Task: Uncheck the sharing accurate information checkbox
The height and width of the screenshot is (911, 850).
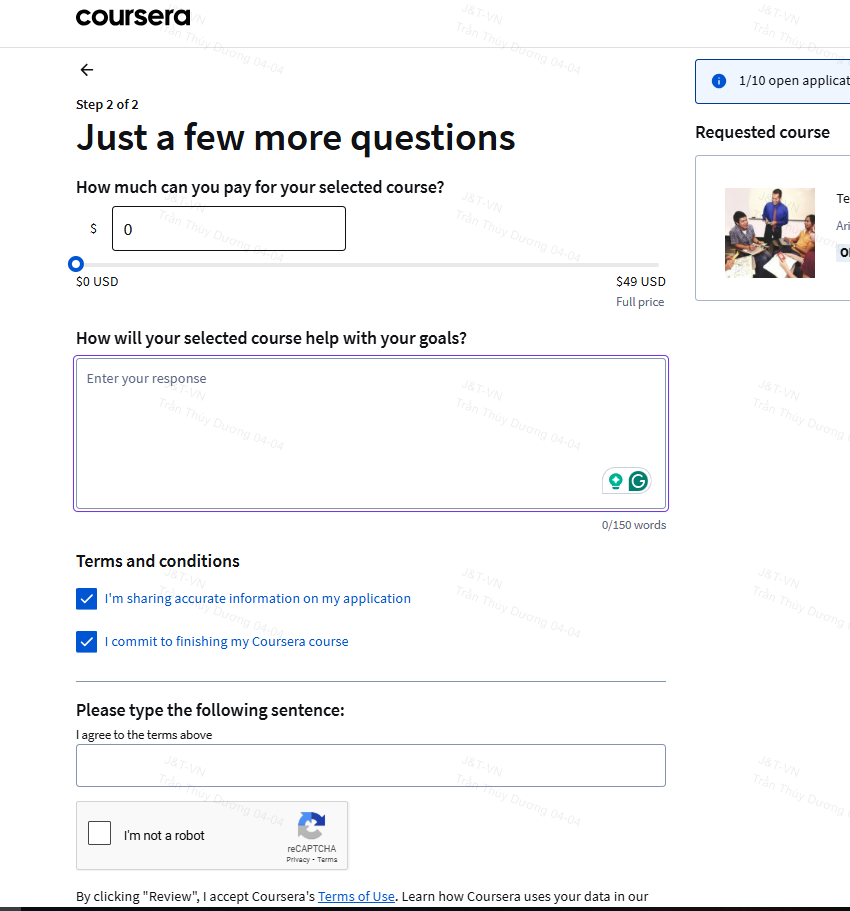Action: (x=87, y=599)
